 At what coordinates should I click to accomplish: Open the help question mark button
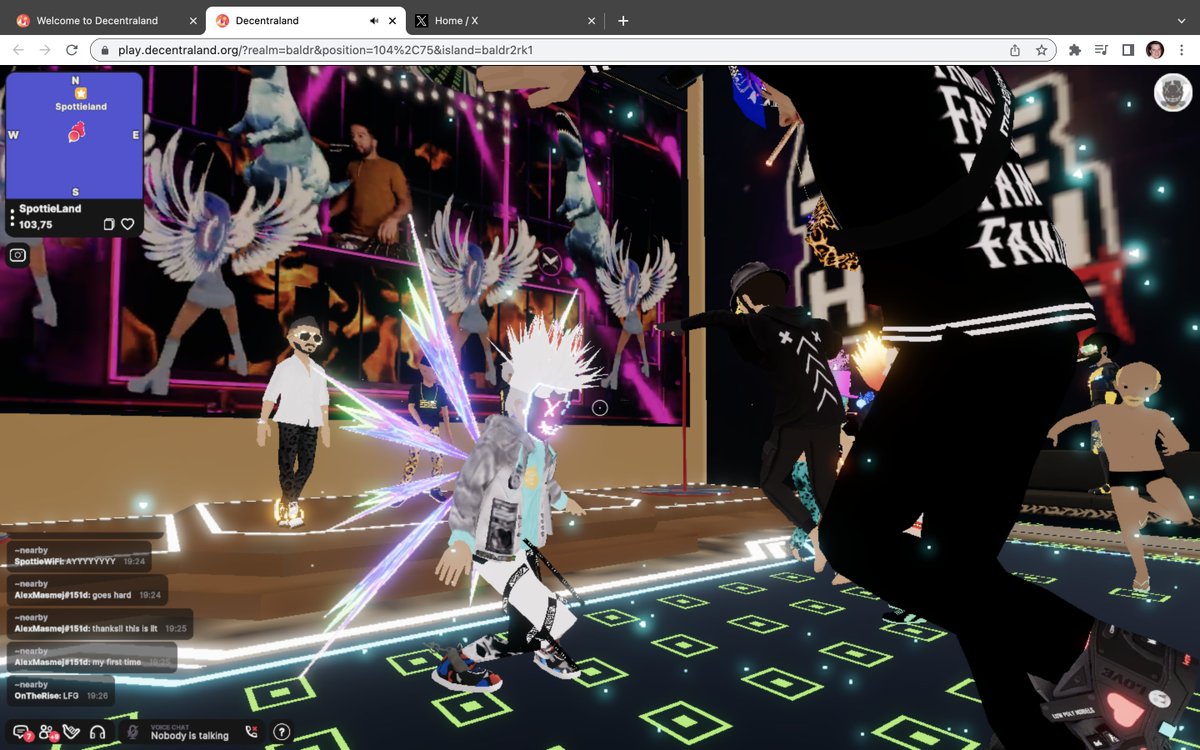point(282,732)
